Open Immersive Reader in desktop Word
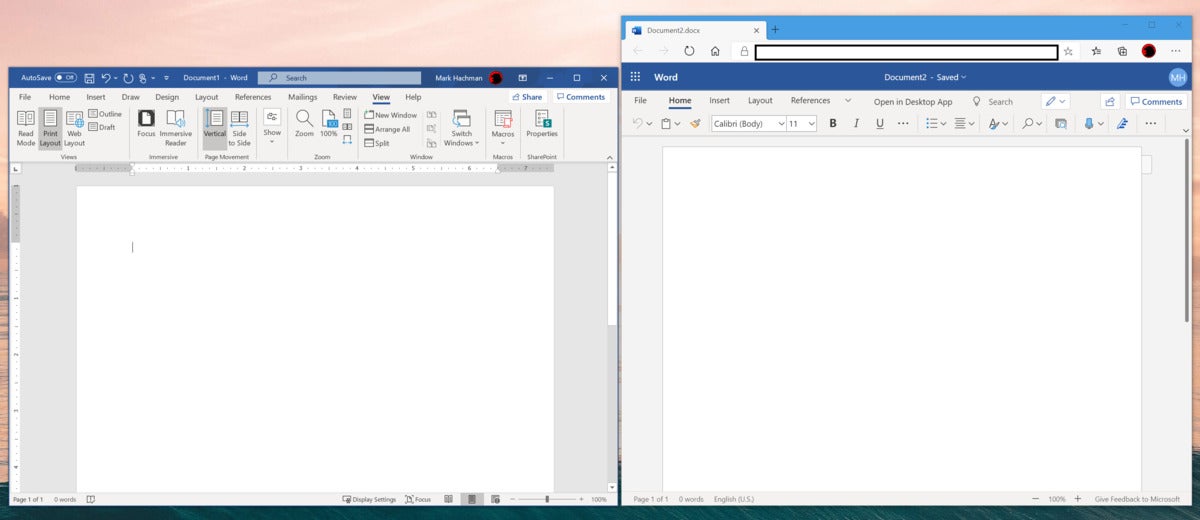The image size is (1200, 520). point(176,128)
